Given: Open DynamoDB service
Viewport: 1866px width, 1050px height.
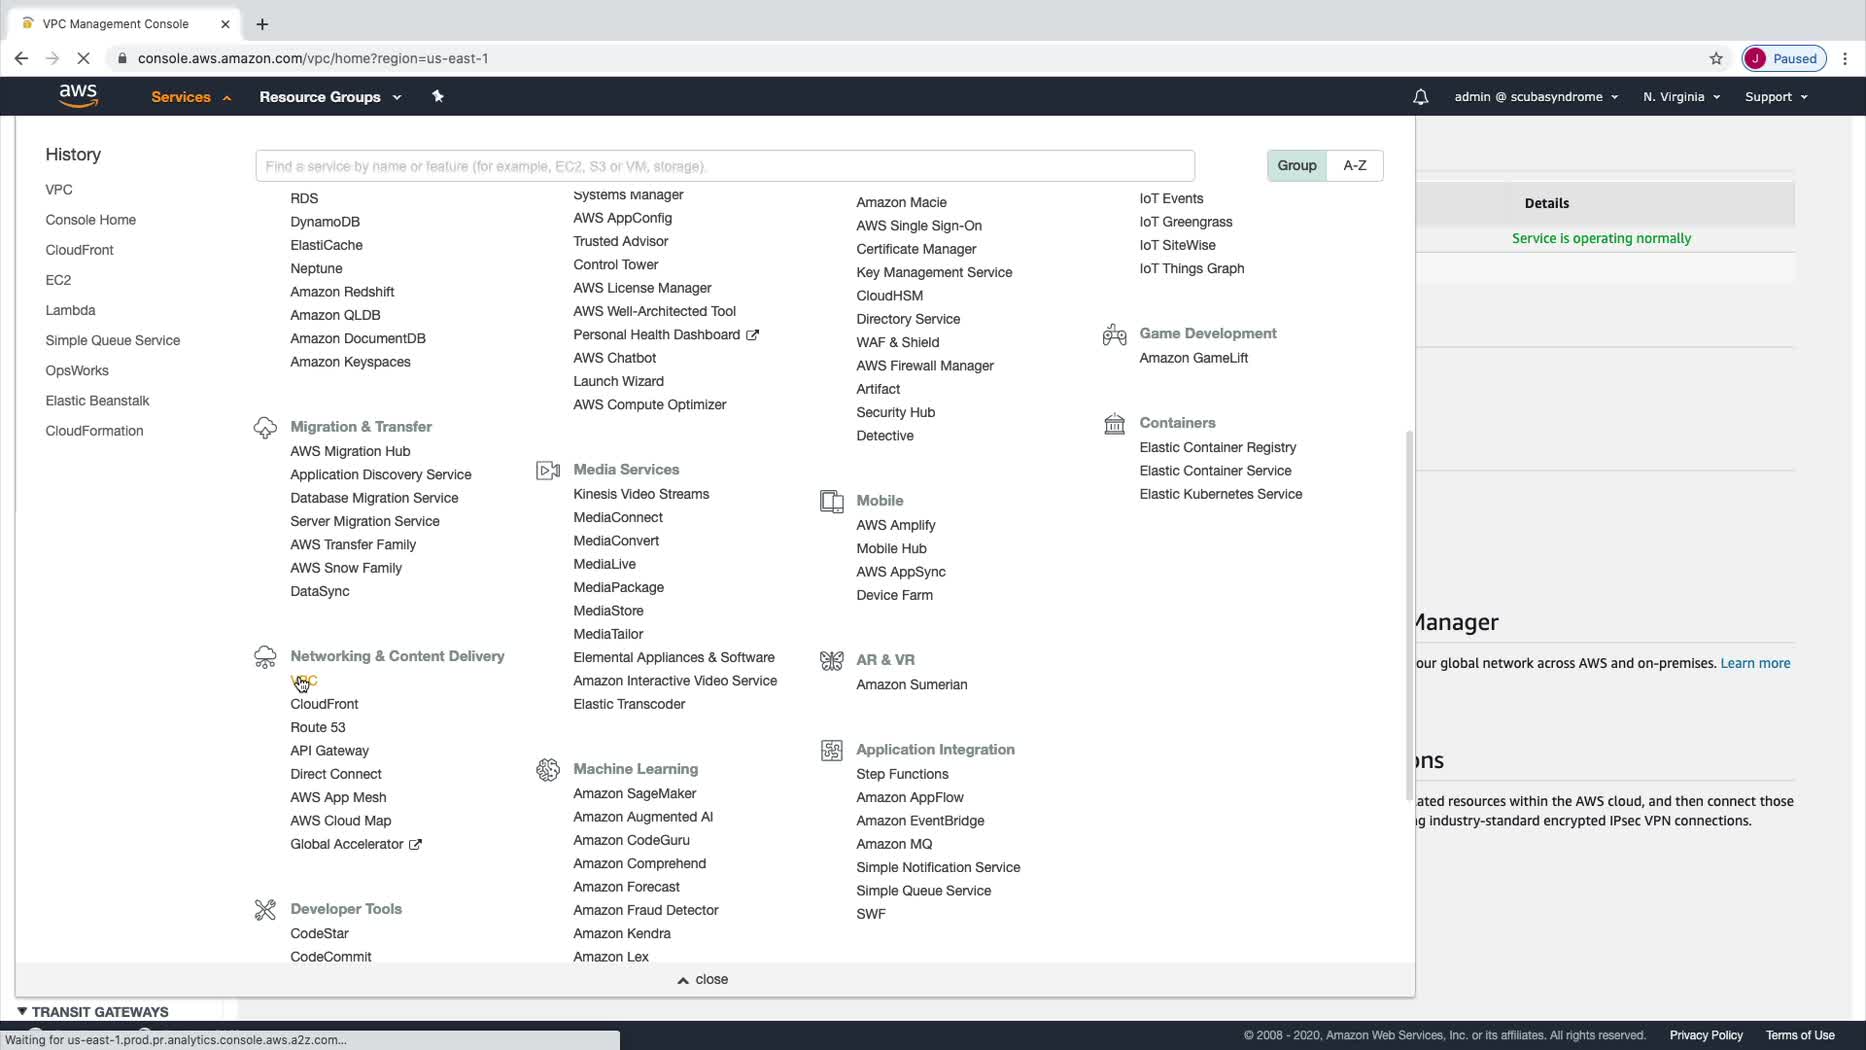Looking at the screenshot, I should tap(325, 222).
